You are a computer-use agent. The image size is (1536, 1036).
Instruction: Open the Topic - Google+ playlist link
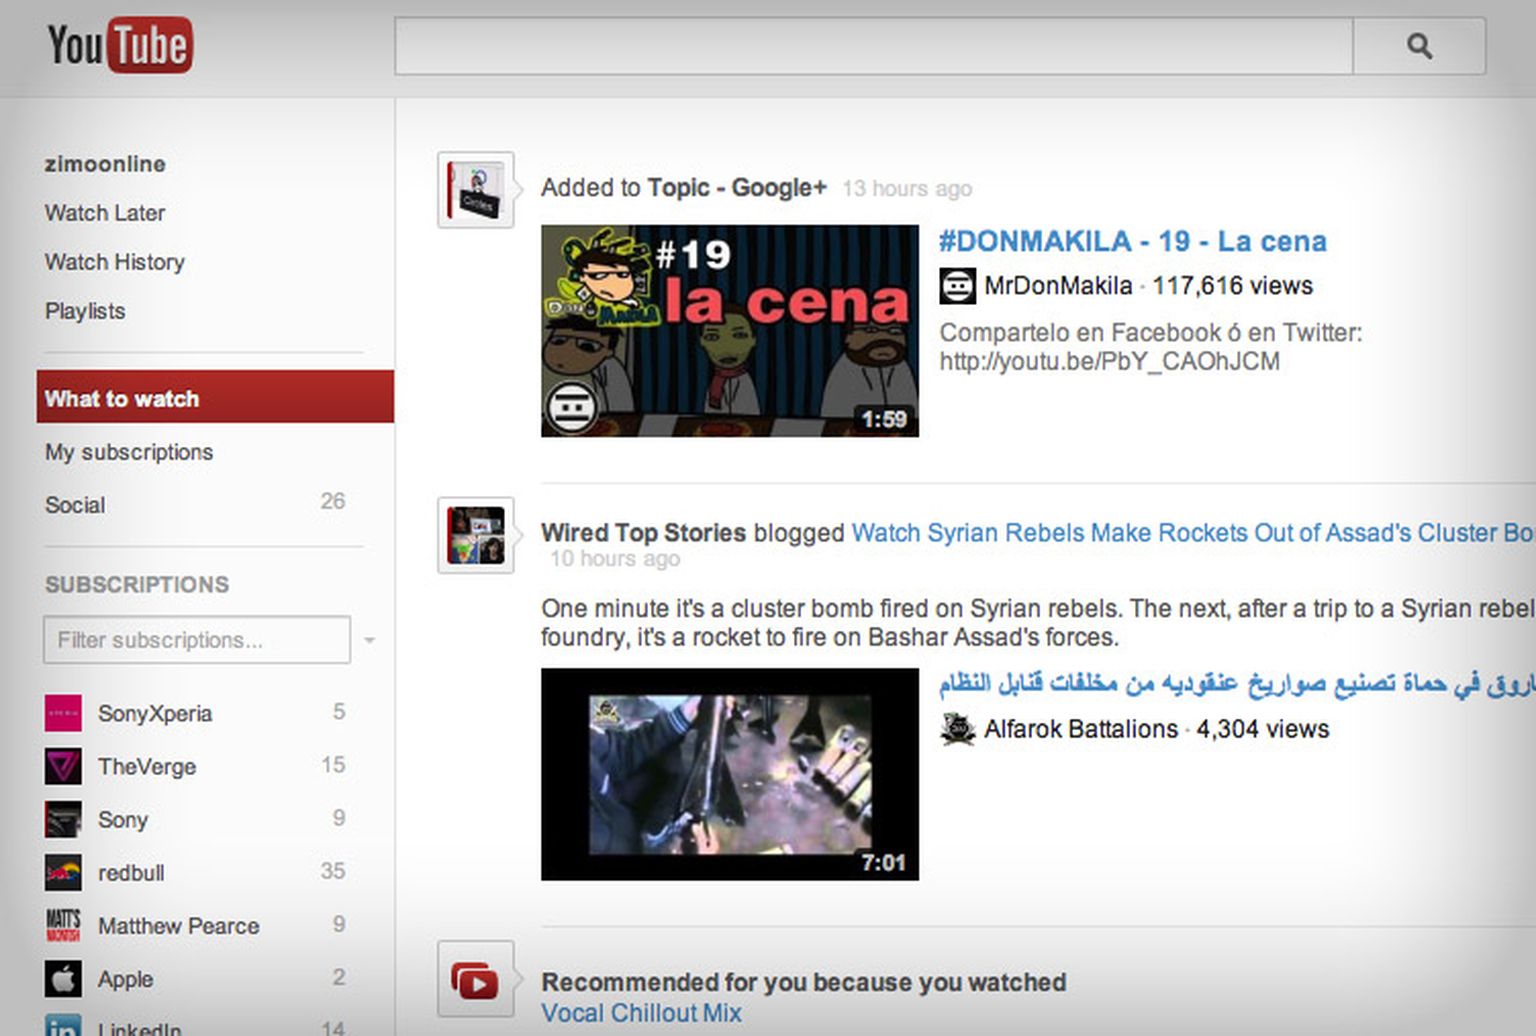pyautogui.click(x=737, y=188)
